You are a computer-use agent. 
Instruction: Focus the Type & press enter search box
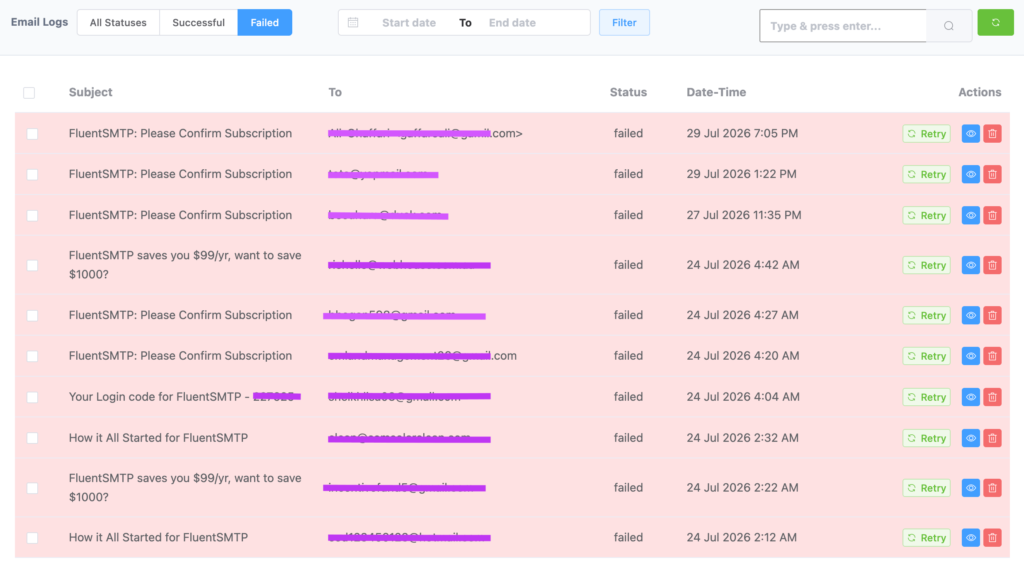pos(842,26)
